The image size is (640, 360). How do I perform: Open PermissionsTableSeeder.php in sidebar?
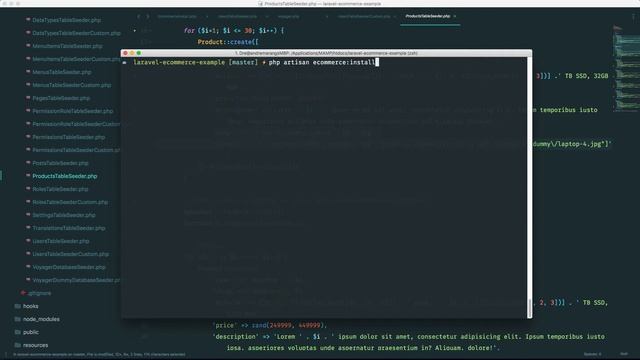pos(69,137)
